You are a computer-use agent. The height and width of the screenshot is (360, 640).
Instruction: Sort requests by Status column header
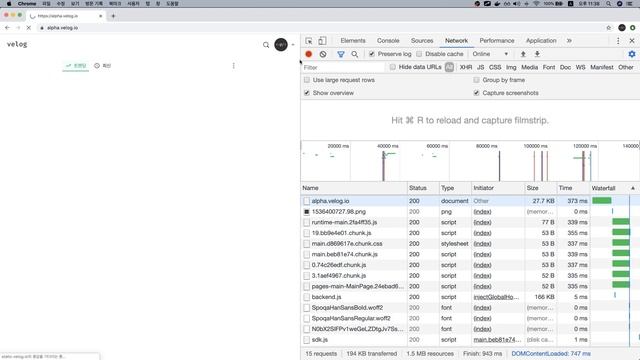coord(423,188)
